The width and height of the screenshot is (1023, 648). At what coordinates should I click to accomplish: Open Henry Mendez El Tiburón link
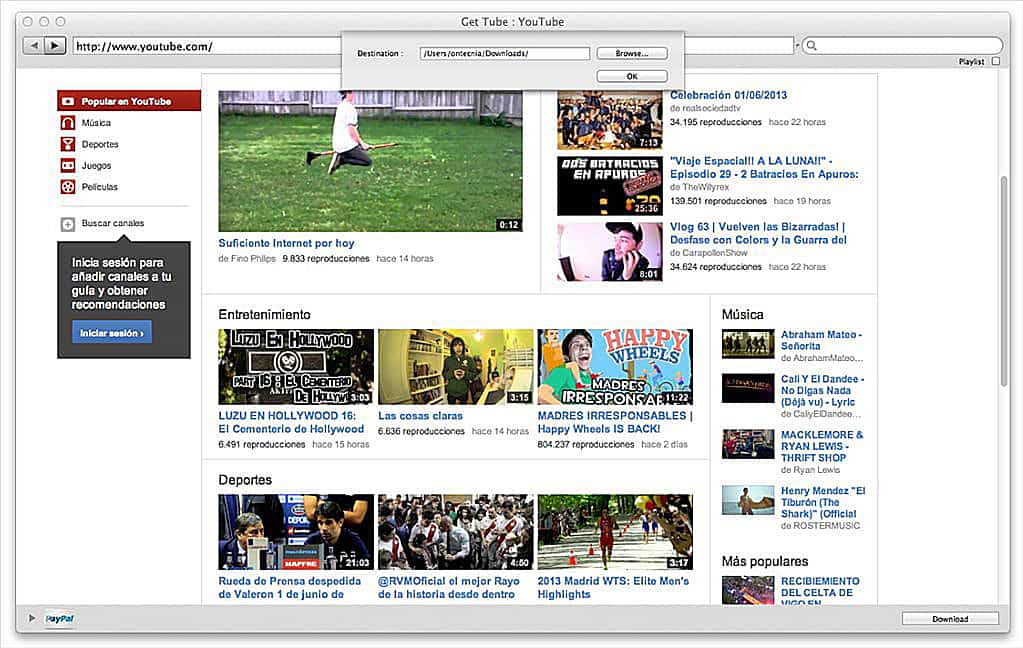(823, 502)
